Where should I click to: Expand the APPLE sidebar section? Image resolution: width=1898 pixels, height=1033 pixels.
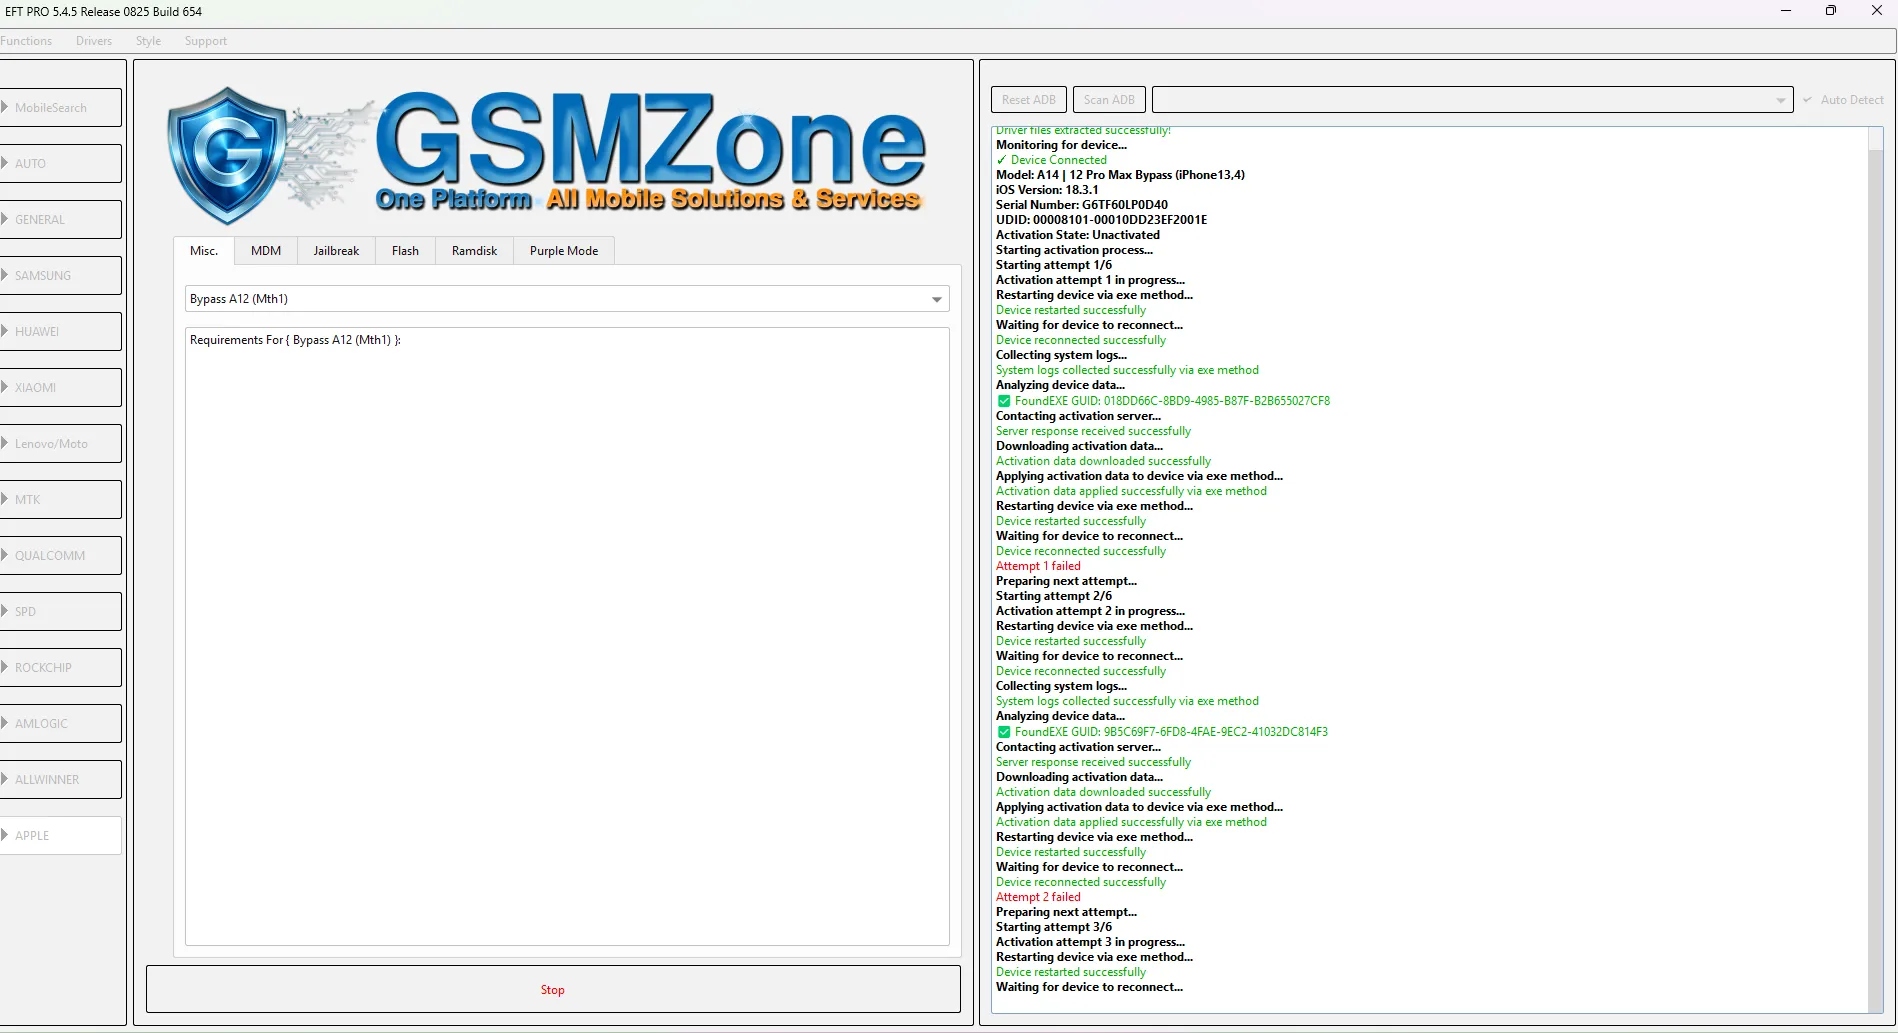60,835
